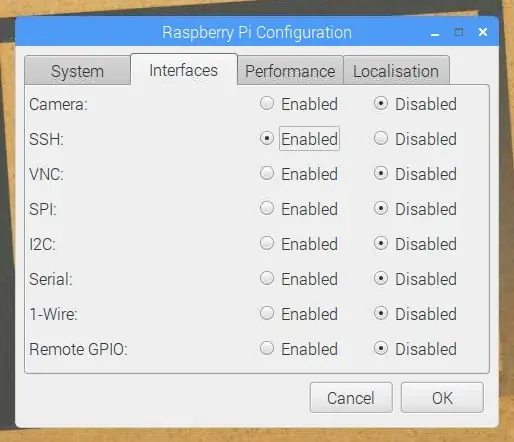Screen dimensions: 514x442
Task: Go to the Localisation tab
Action: (396, 71)
